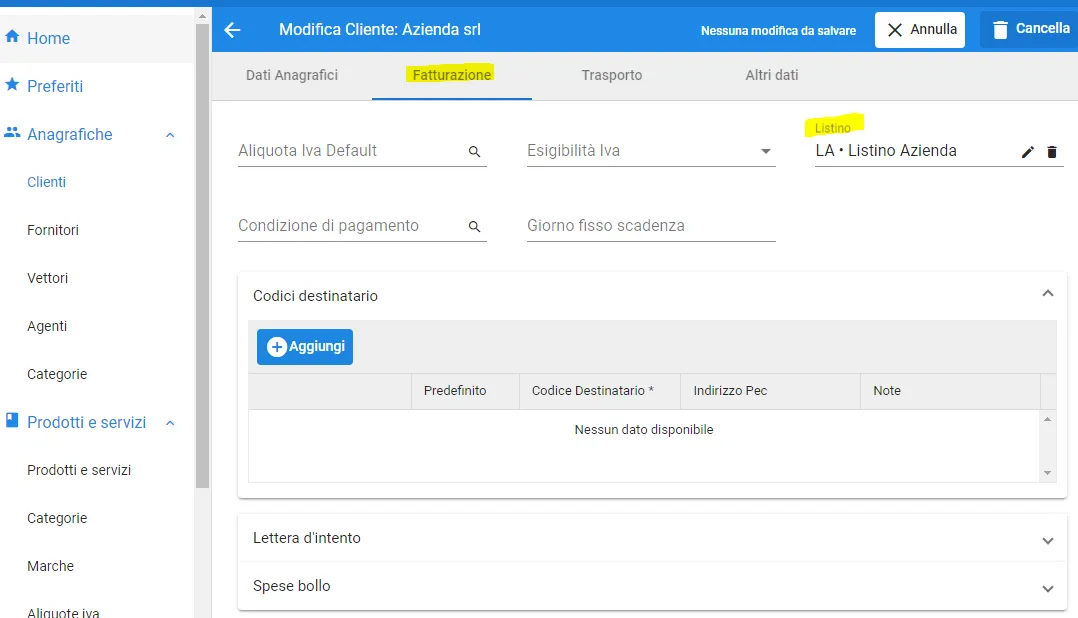
Task: Click the back arrow in header
Action: 232,30
